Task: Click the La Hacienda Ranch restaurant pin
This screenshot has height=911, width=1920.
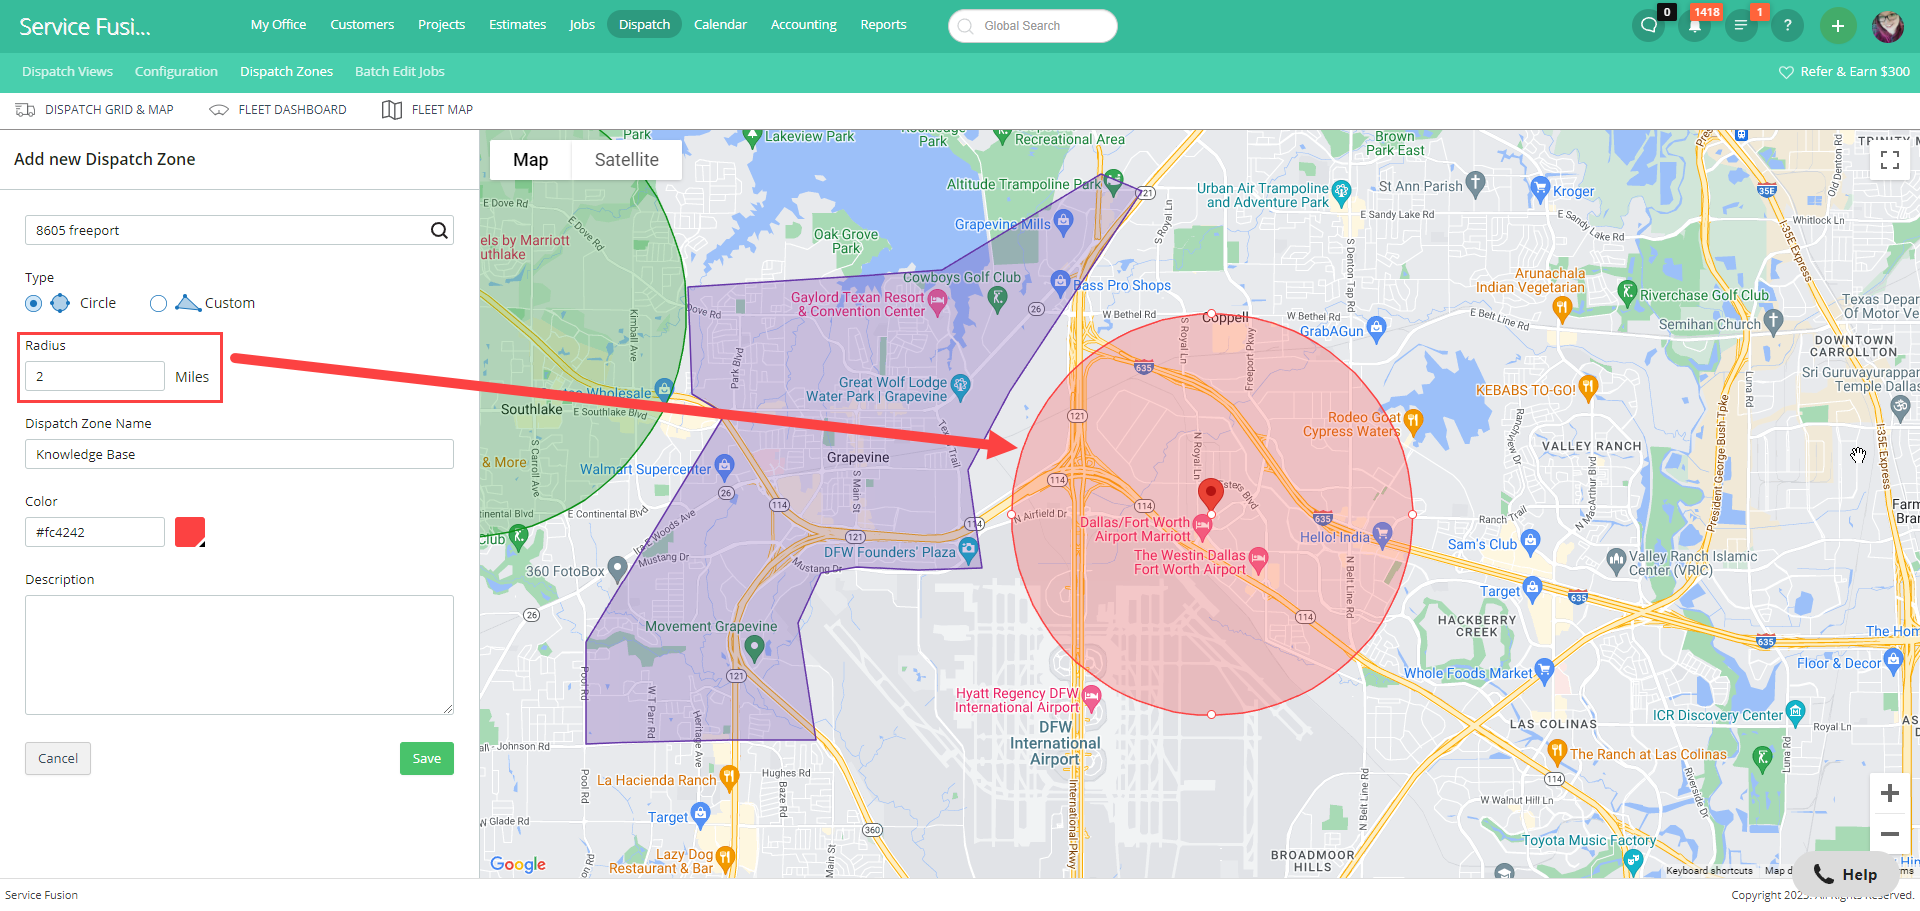Action: coord(729,777)
